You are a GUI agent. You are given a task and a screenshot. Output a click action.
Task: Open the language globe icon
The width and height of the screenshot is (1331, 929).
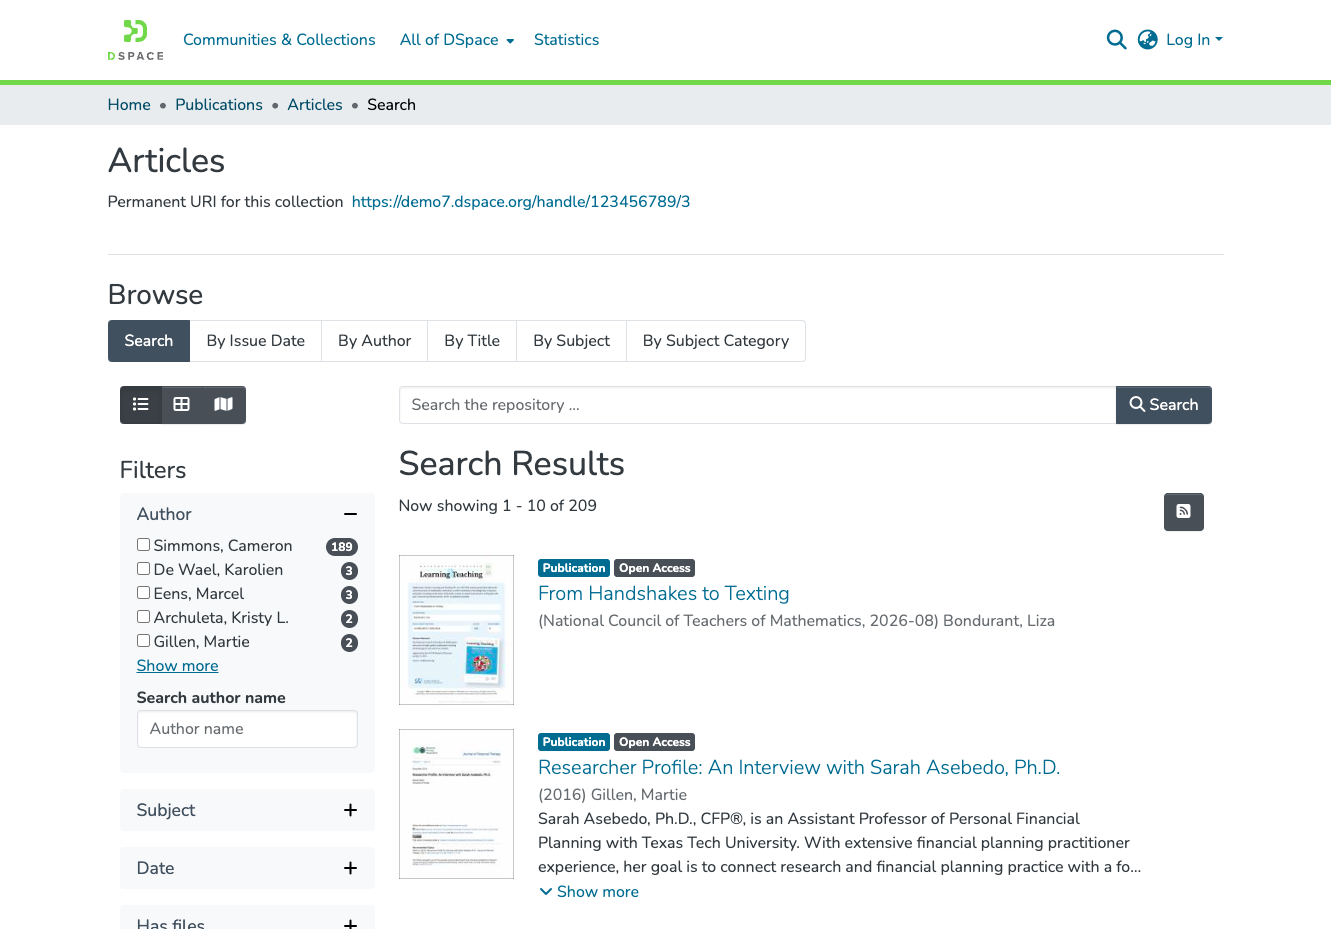tap(1148, 40)
